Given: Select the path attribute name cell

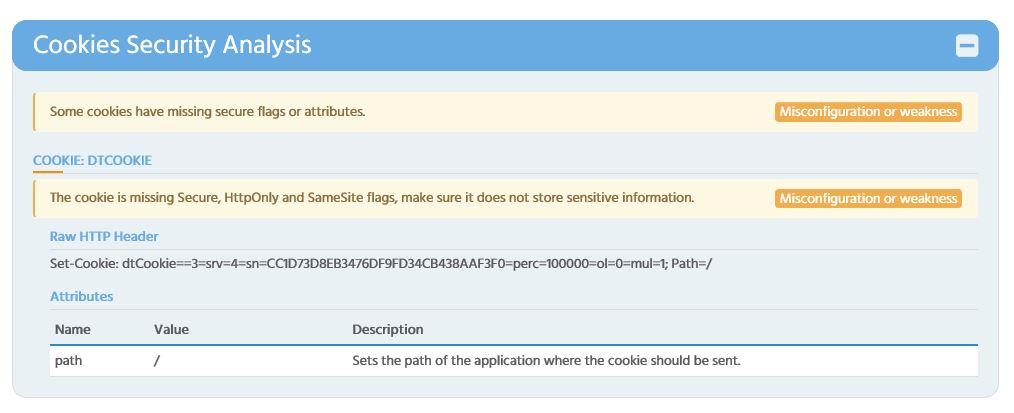Looking at the screenshot, I should coord(68,360).
